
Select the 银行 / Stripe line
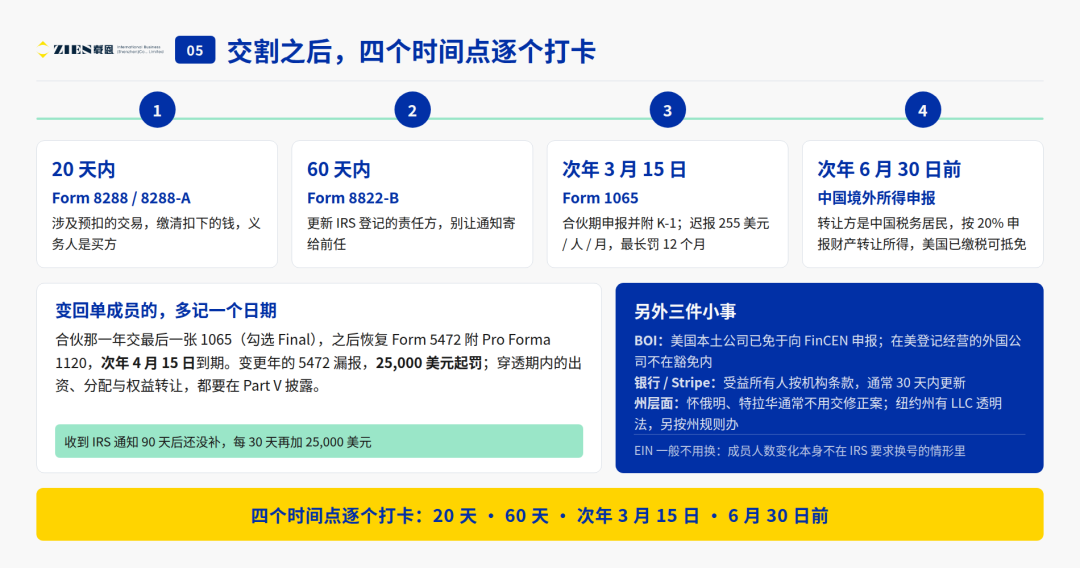tap(800, 383)
